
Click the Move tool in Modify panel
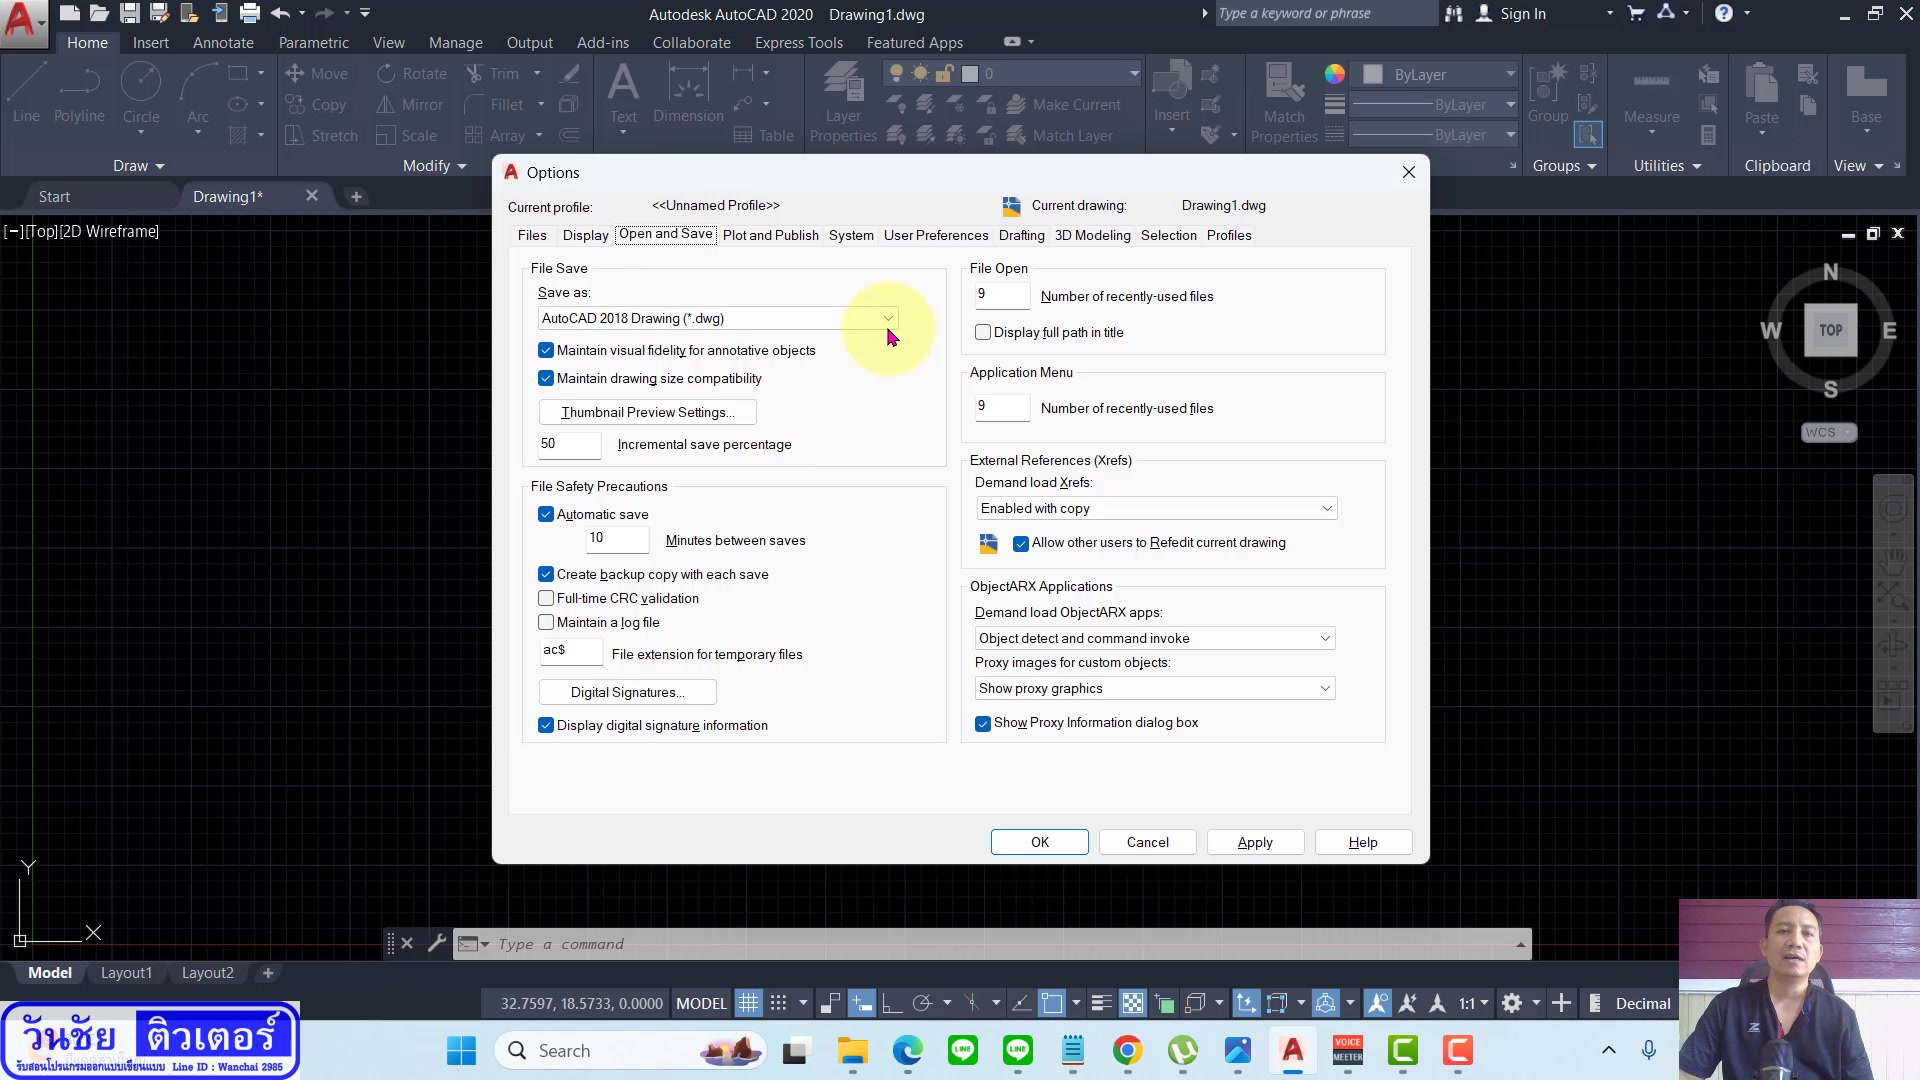[317, 73]
